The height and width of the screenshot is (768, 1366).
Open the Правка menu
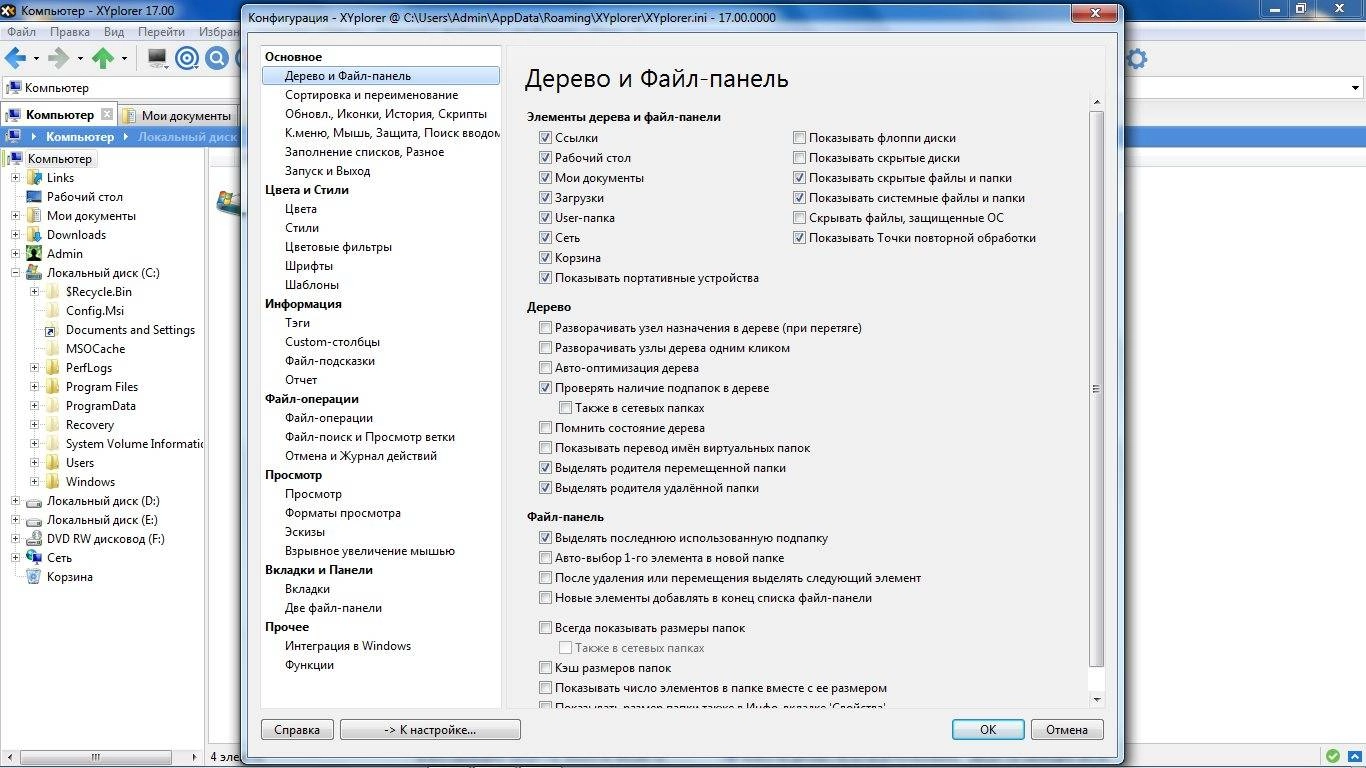coord(70,32)
